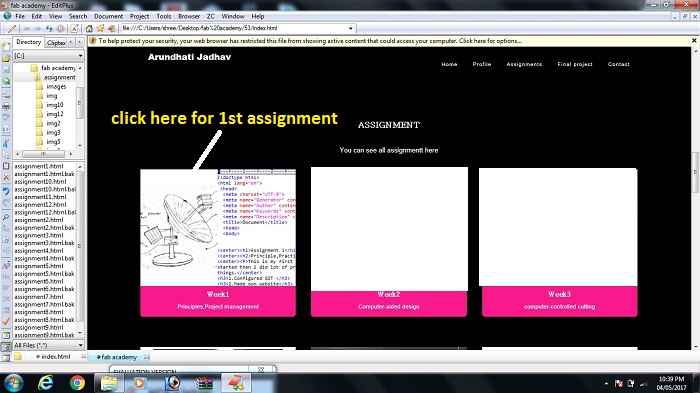Select file assignment11.html in the list

(x=40, y=197)
